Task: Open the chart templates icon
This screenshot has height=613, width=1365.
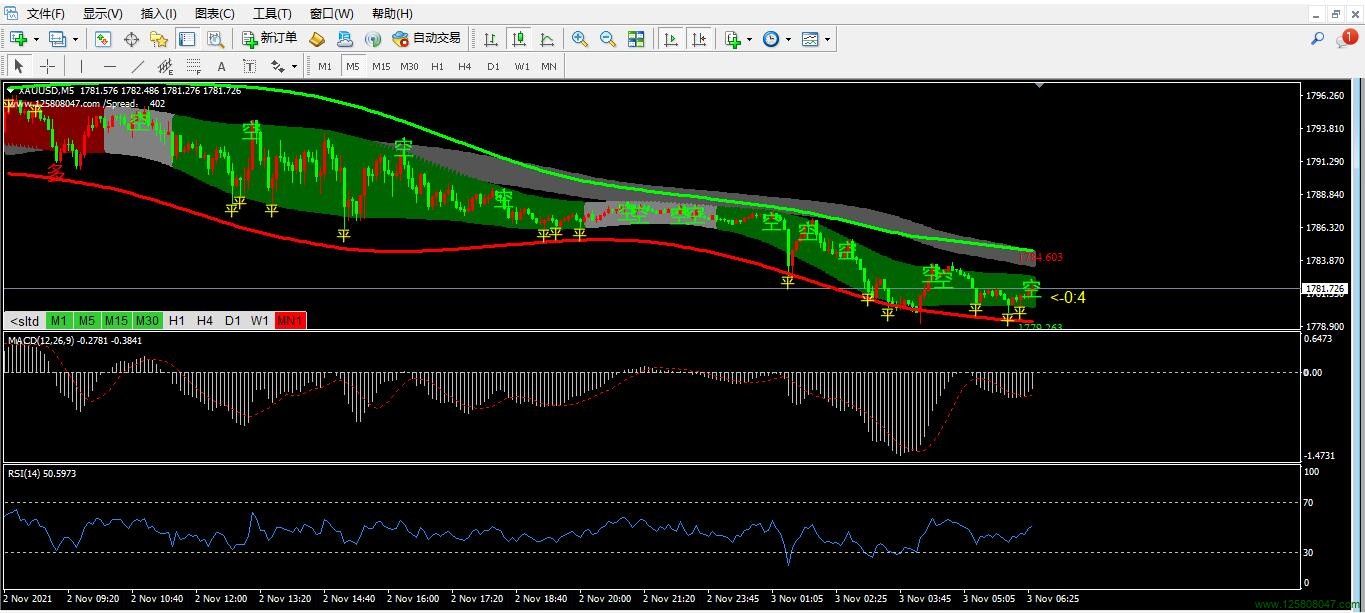Action: click(810, 39)
